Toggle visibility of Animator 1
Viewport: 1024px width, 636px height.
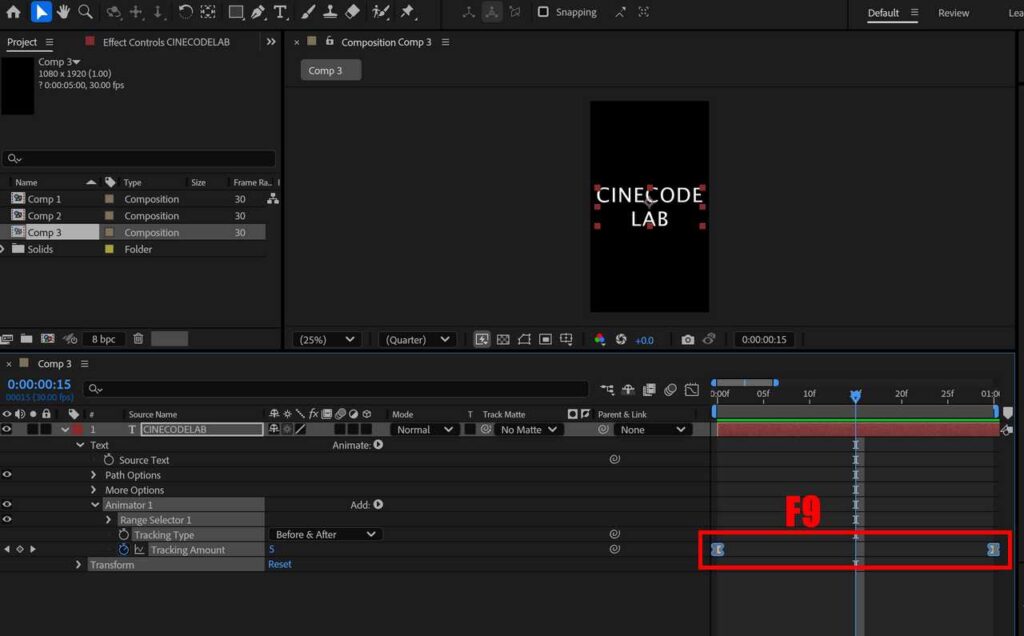tap(7, 505)
